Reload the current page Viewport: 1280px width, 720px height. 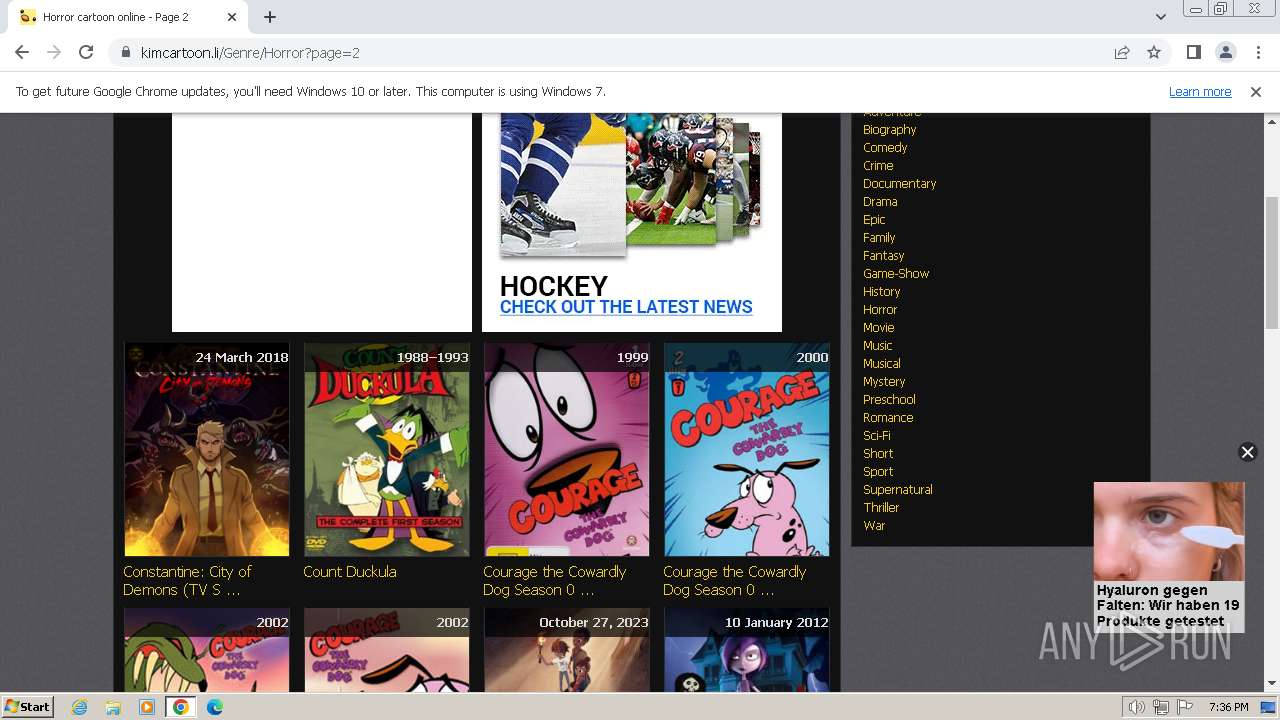click(x=86, y=52)
